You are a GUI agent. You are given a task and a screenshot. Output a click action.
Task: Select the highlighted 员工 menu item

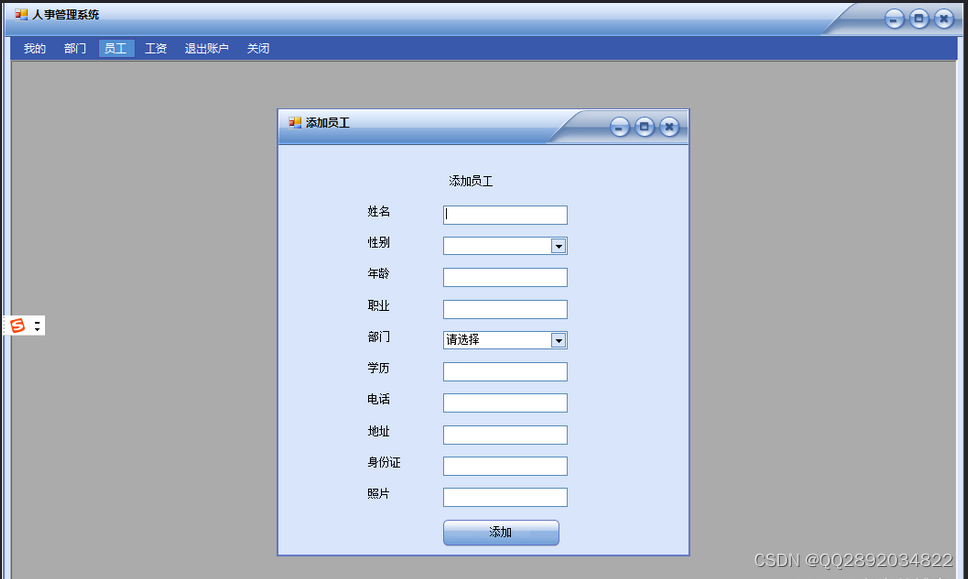[115, 48]
